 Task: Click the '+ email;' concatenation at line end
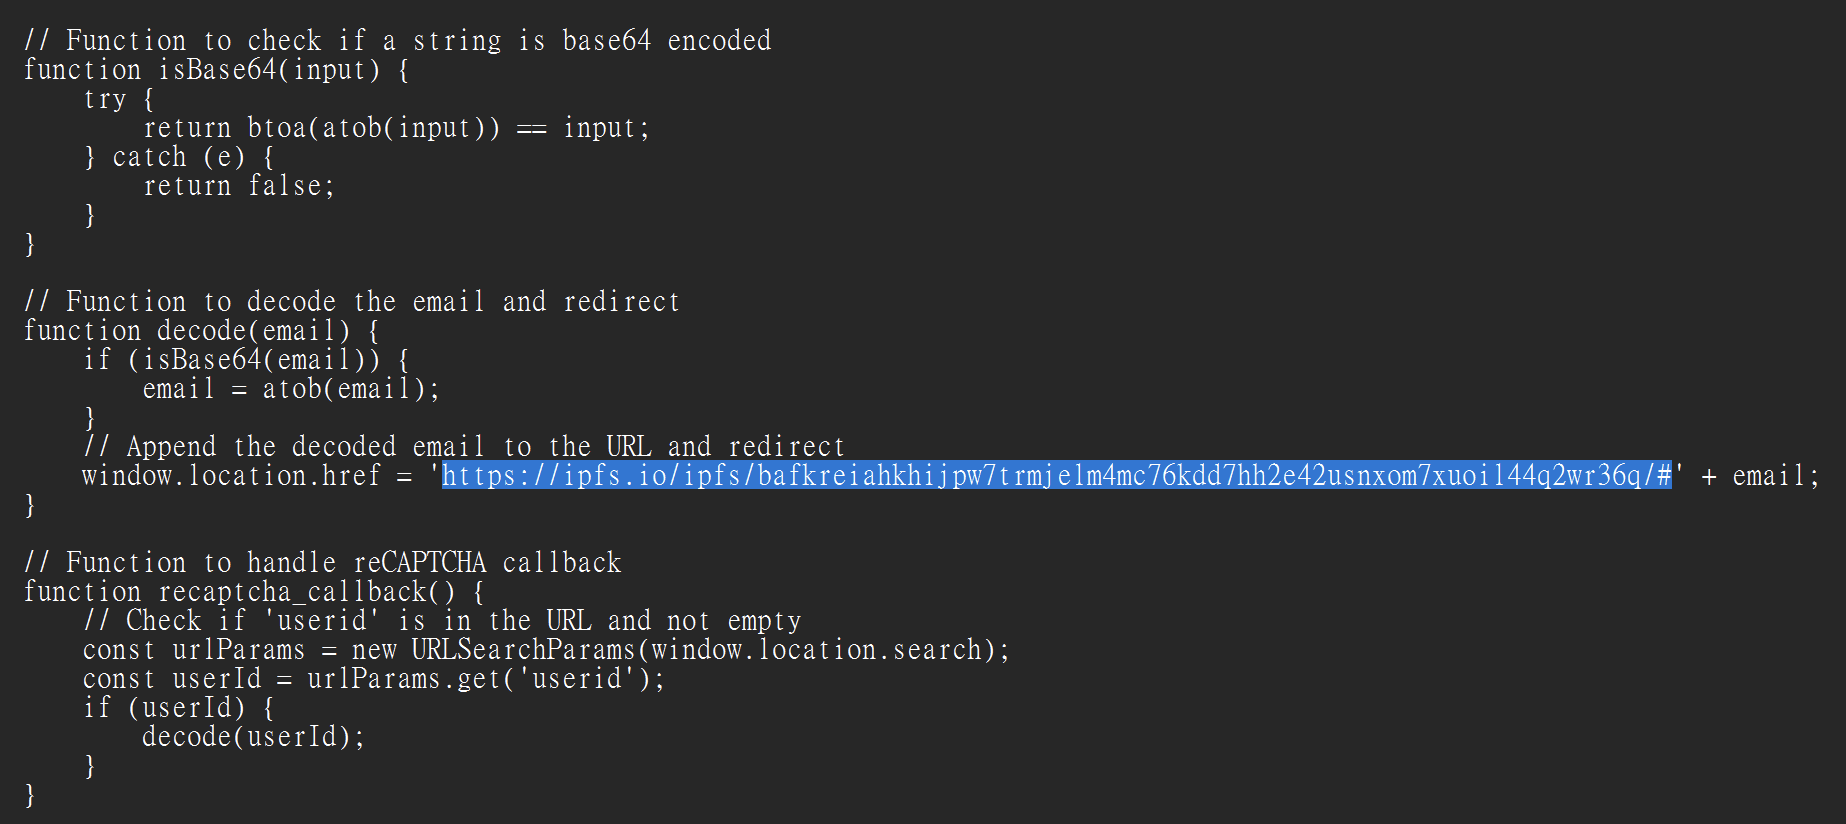(1760, 476)
